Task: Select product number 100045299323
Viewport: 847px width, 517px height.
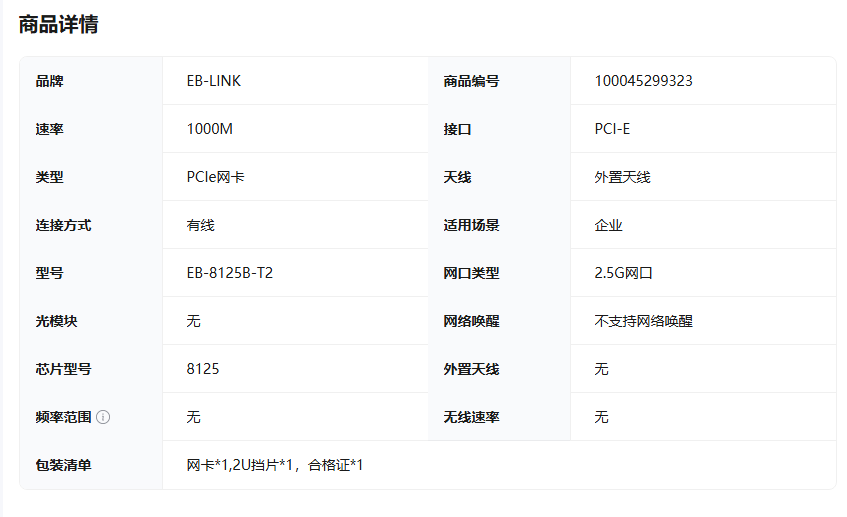Action: (643, 81)
